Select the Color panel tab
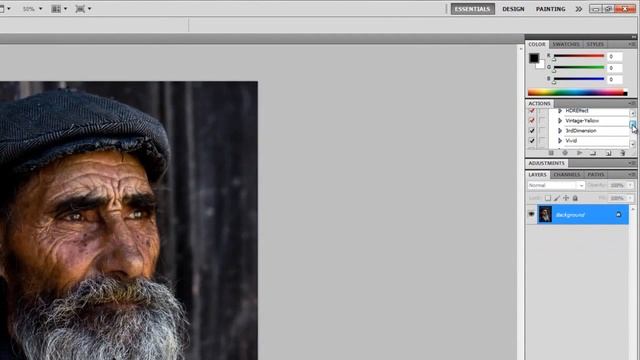The height and width of the screenshot is (360, 640). 537,44
